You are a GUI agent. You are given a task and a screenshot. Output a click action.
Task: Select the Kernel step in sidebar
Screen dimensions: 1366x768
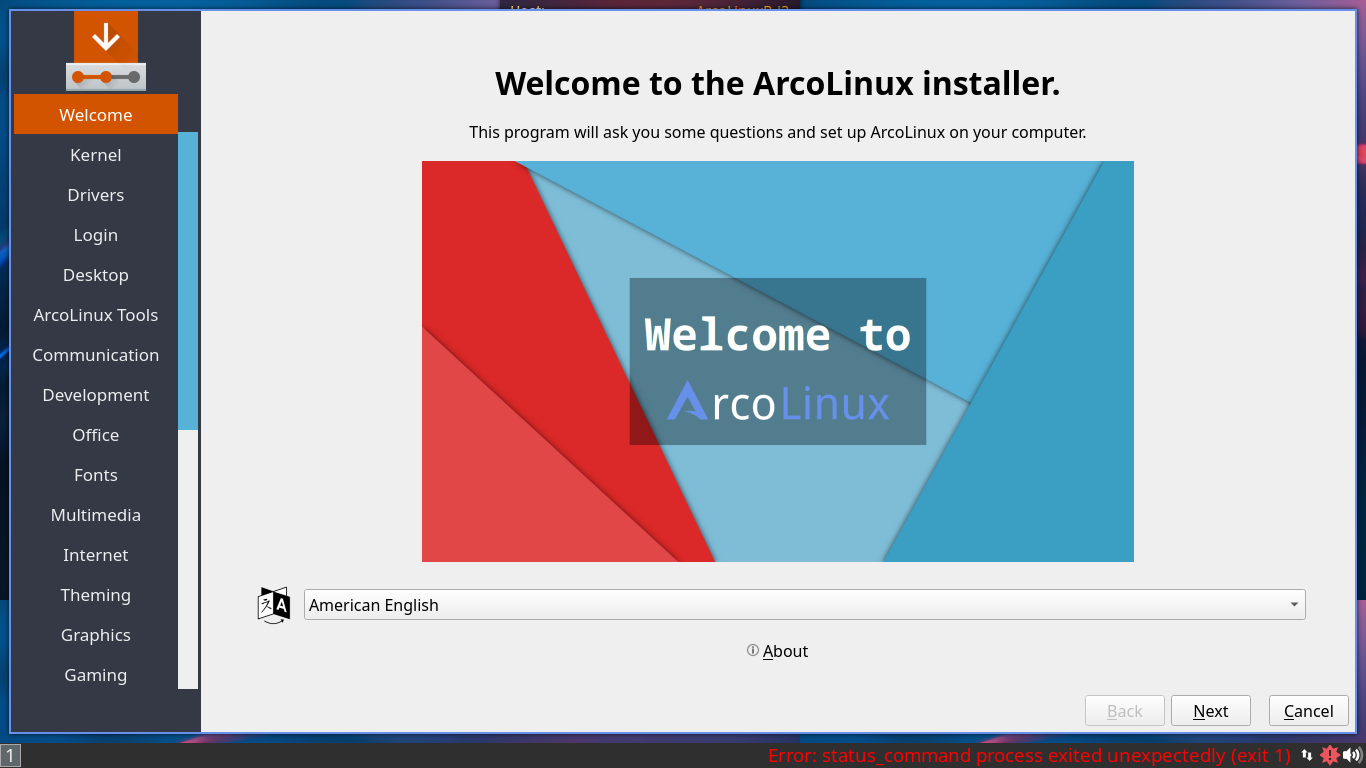[96, 155]
